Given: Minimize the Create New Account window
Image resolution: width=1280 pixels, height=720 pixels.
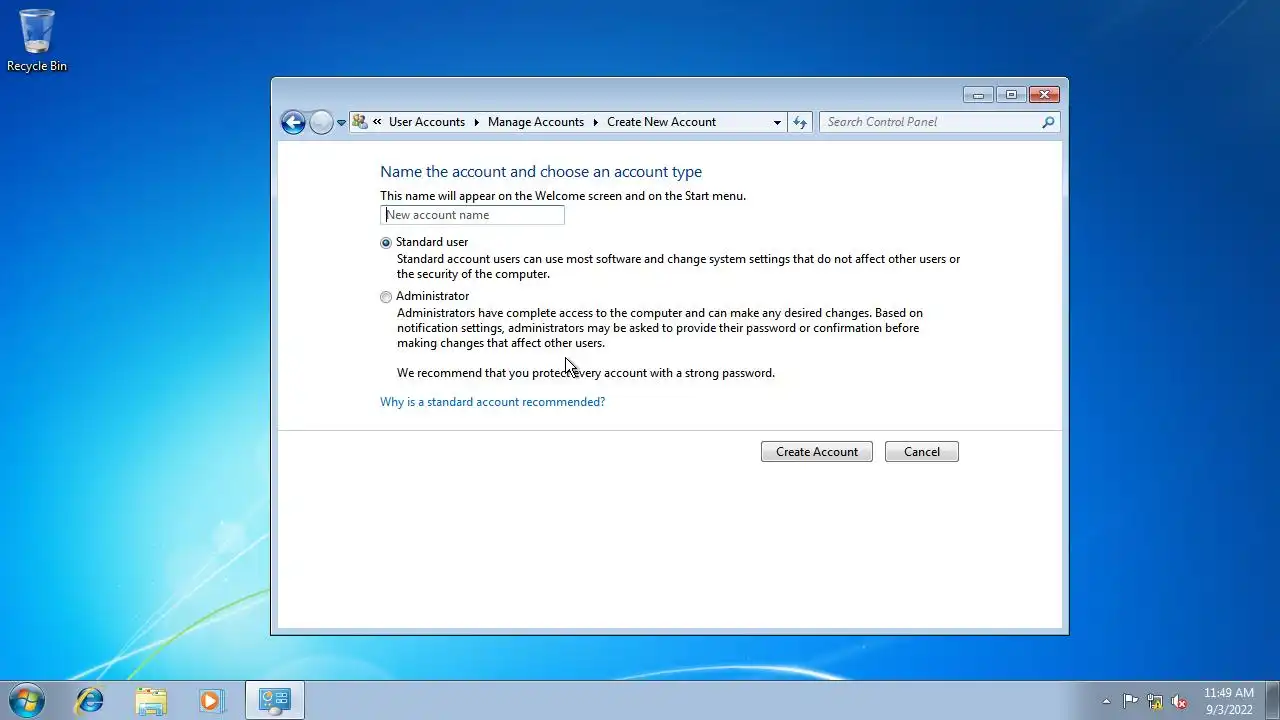Looking at the screenshot, I should (978, 95).
